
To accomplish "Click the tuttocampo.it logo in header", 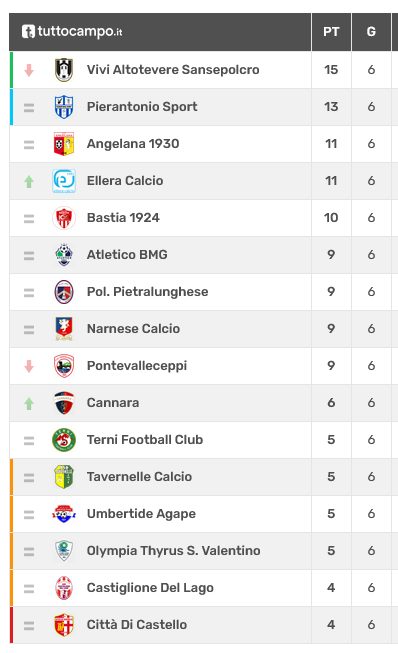I will coord(72,31).
